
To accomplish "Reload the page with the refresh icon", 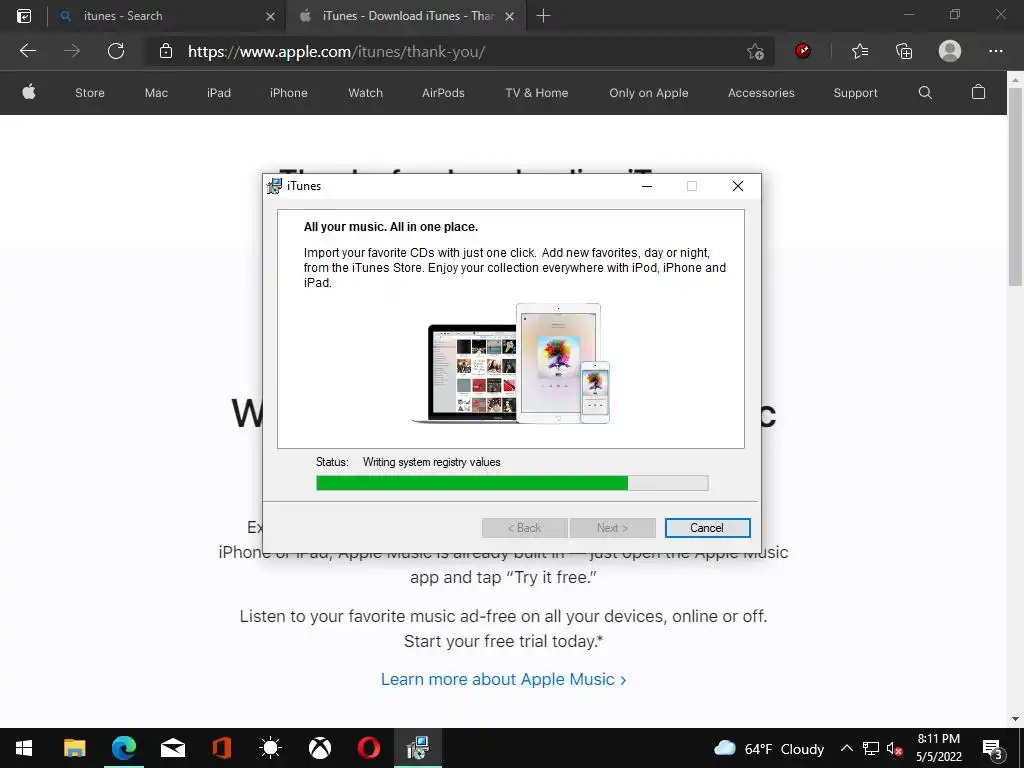I will pyautogui.click(x=116, y=51).
